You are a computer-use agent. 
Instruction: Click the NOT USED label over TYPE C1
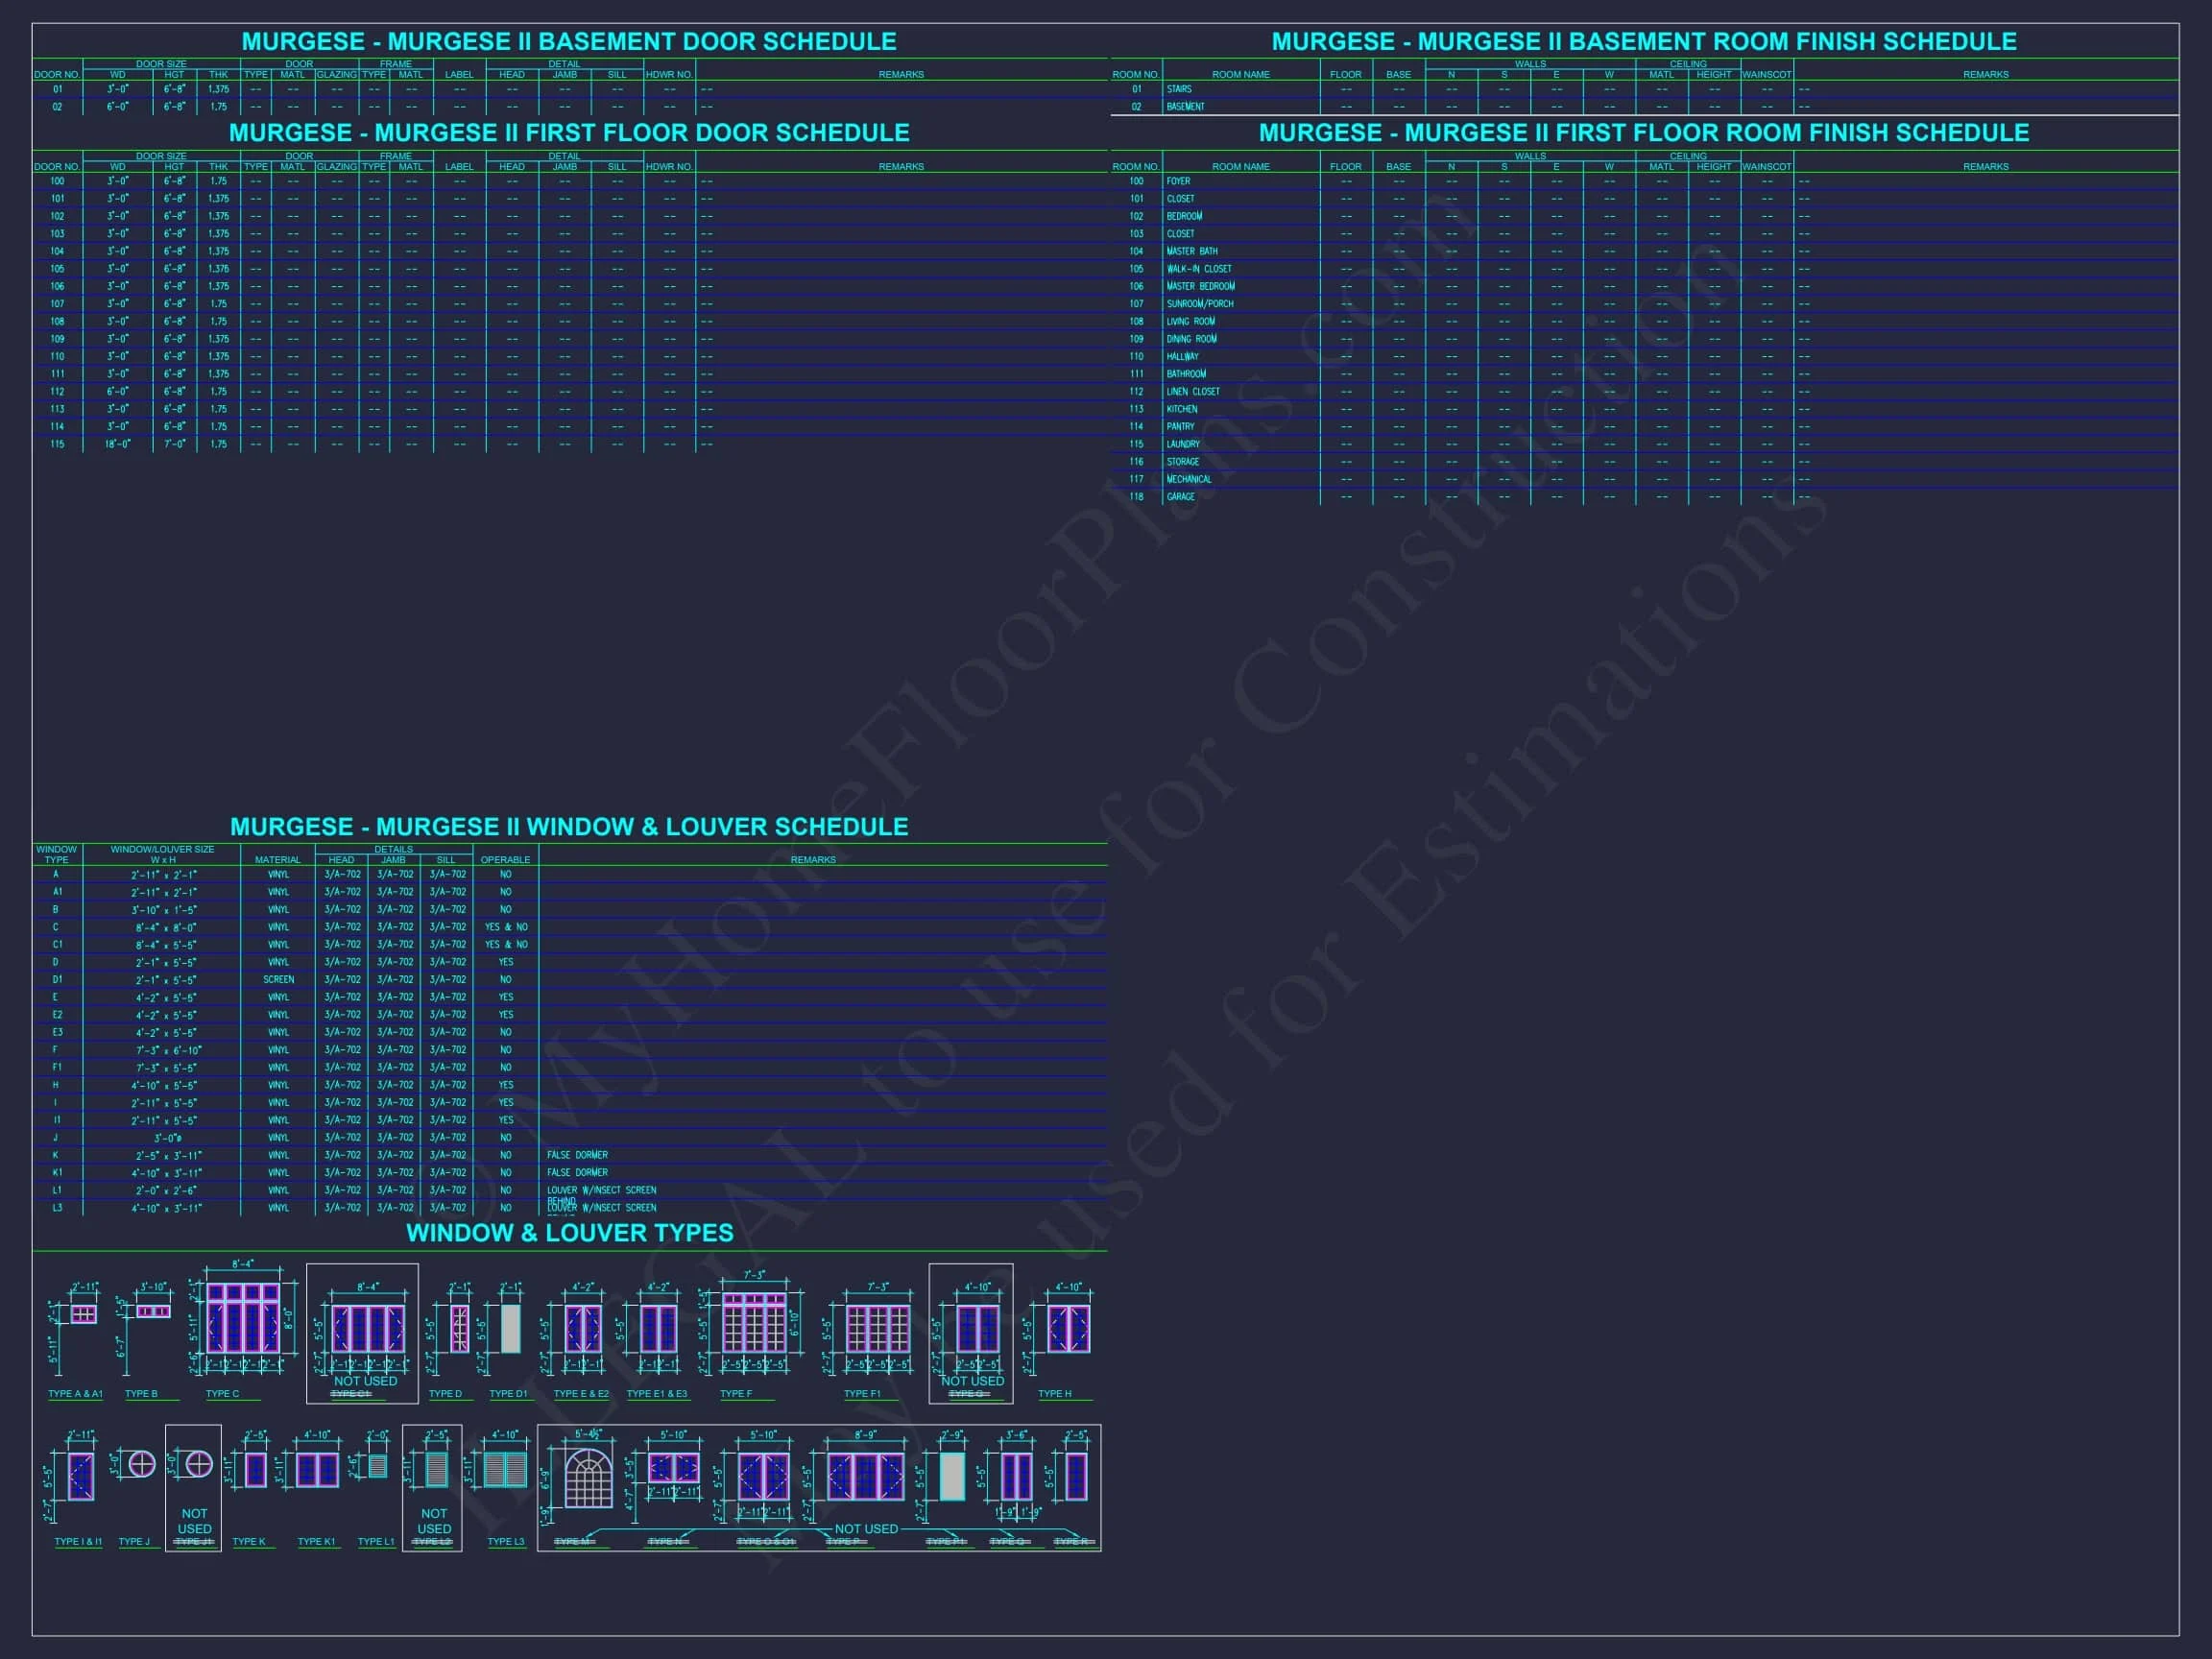pos(365,1381)
